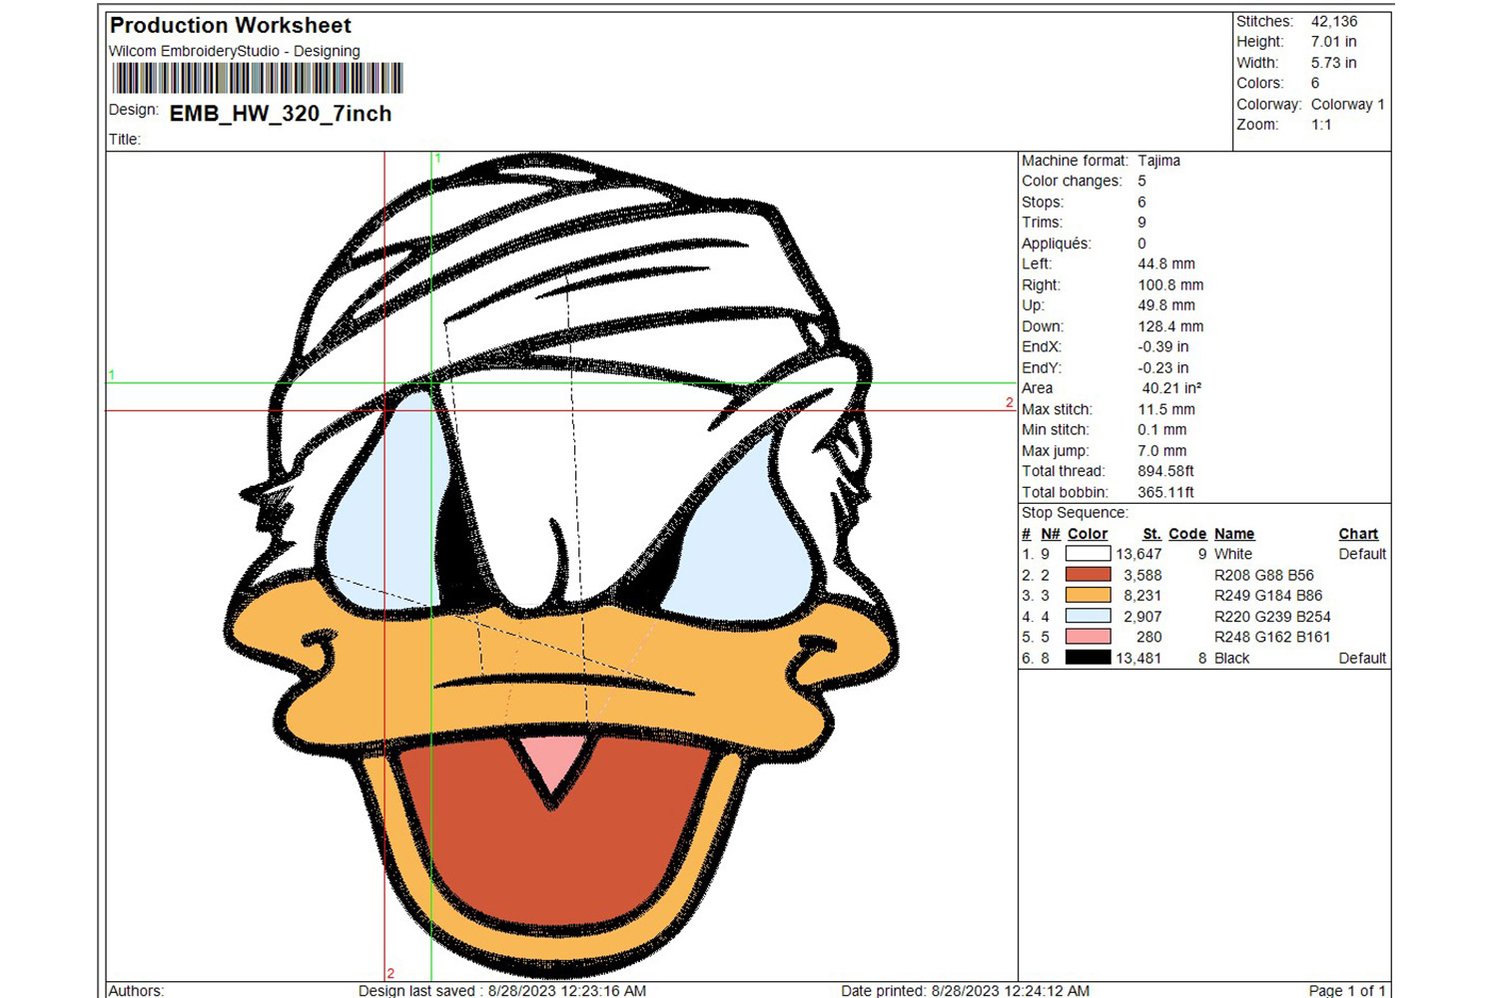Viewport: 1500px width, 998px height.
Task: Select the Area value "40.21 in²"
Action: click(1172, 388)
